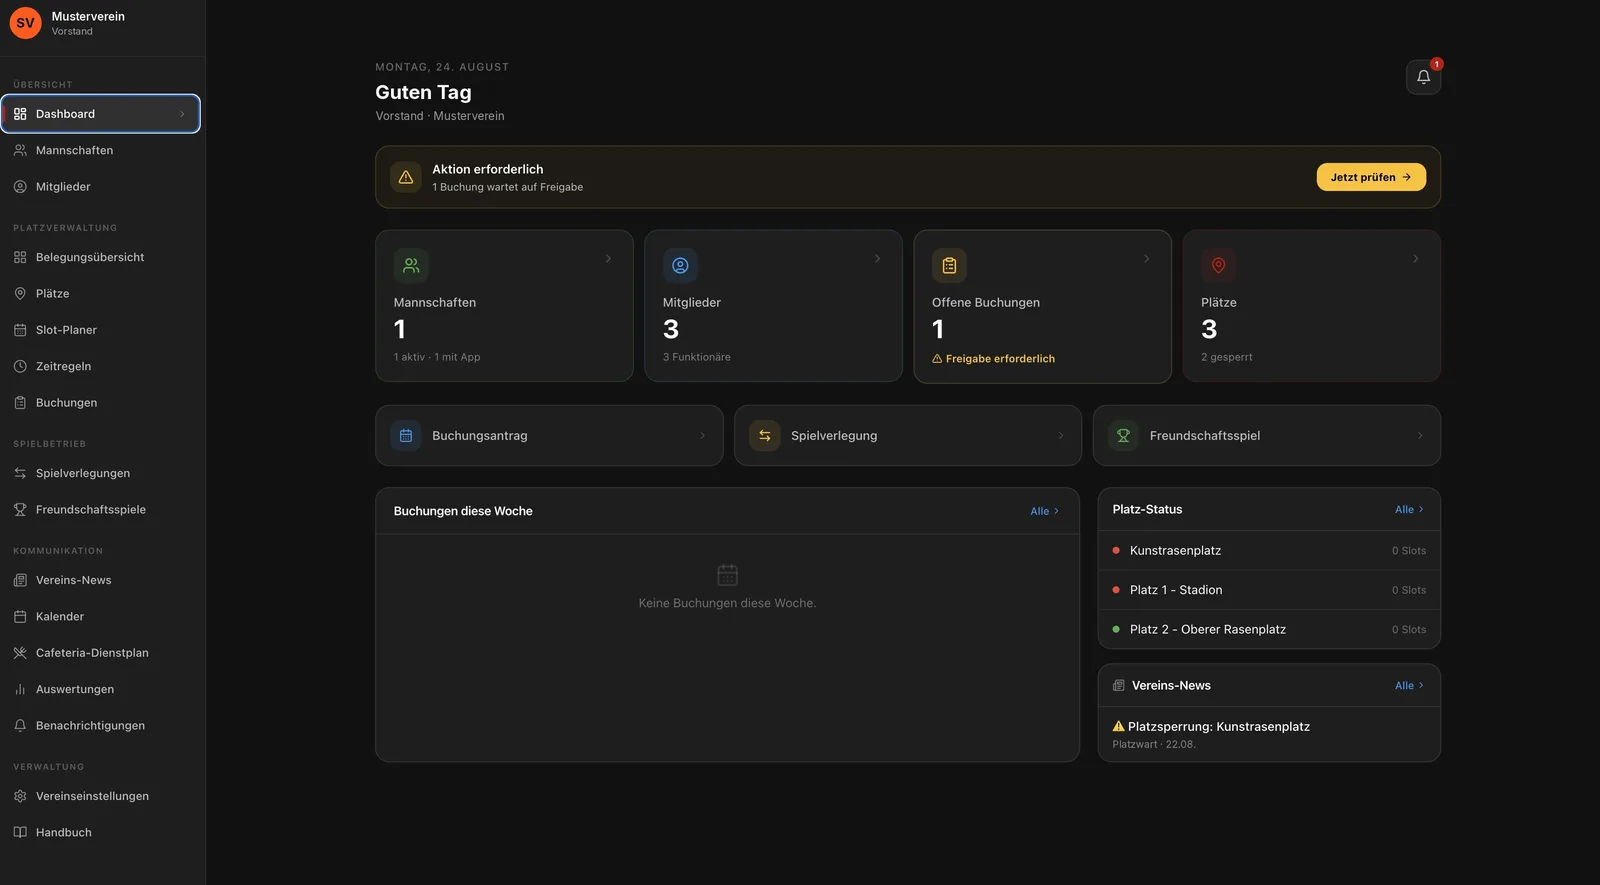1600x885 pixels.
Task: Open Freundschaftsspiele in the sidebar
Action: (x=100, y=510)
